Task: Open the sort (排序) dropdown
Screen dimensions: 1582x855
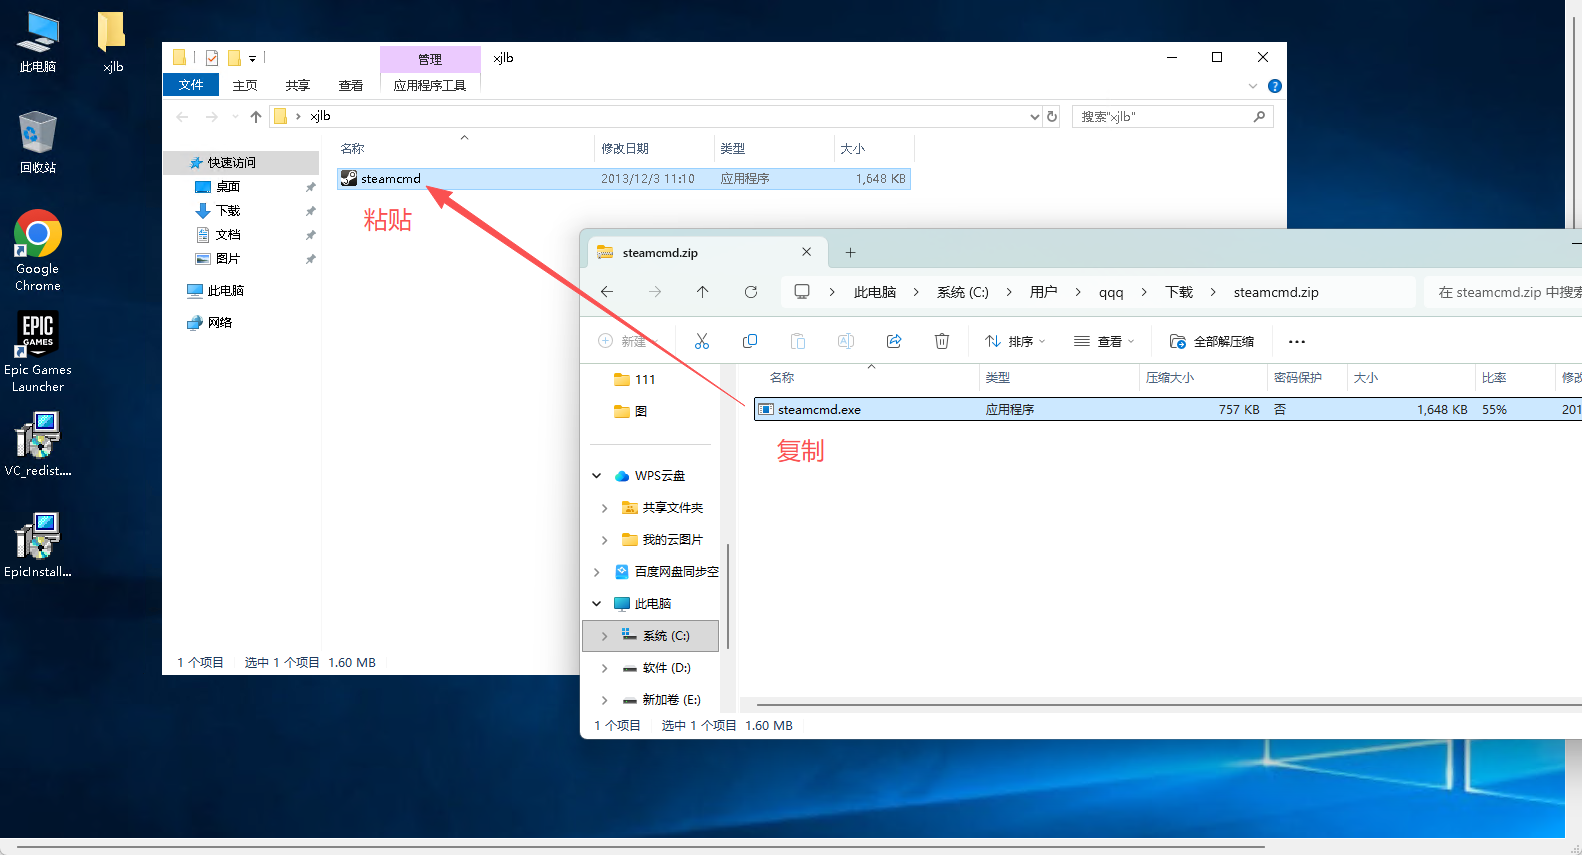Action: (x=1015, y=341)
